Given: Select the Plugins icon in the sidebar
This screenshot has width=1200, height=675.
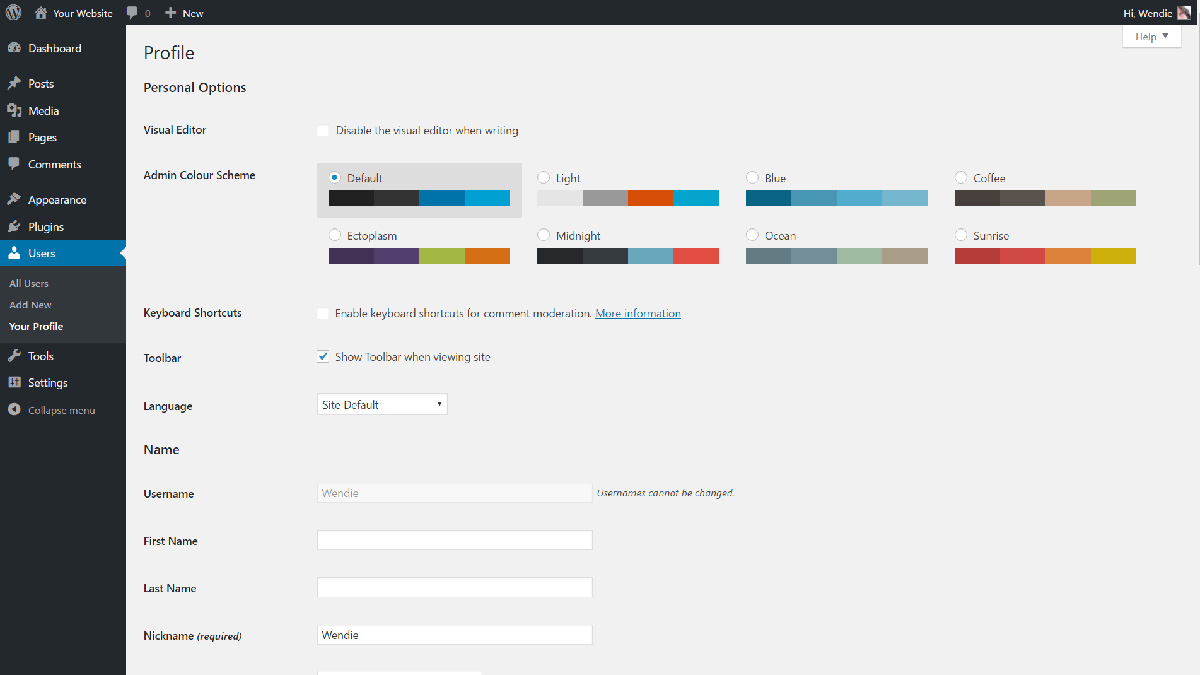Looking at the screenshot, I should point(16,226).
